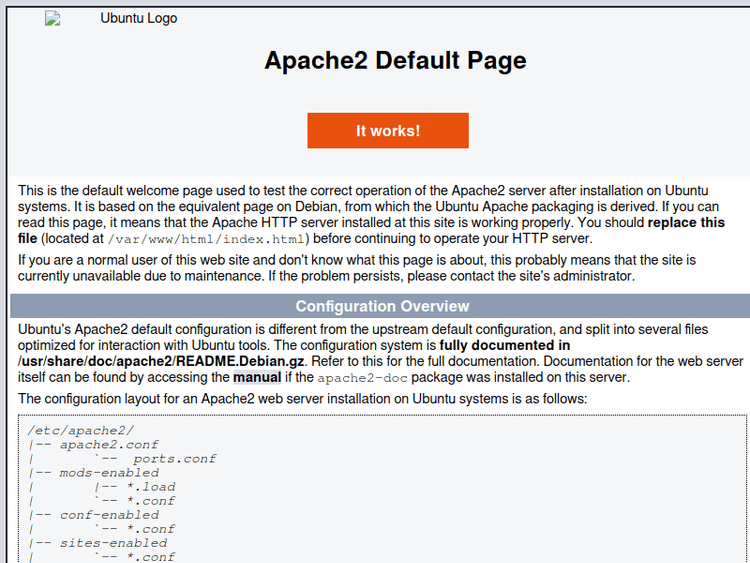This screenshot has height=563, width=750.
Task: Select the apache2.conf entry in layout
Action: (x=108, y=445)
